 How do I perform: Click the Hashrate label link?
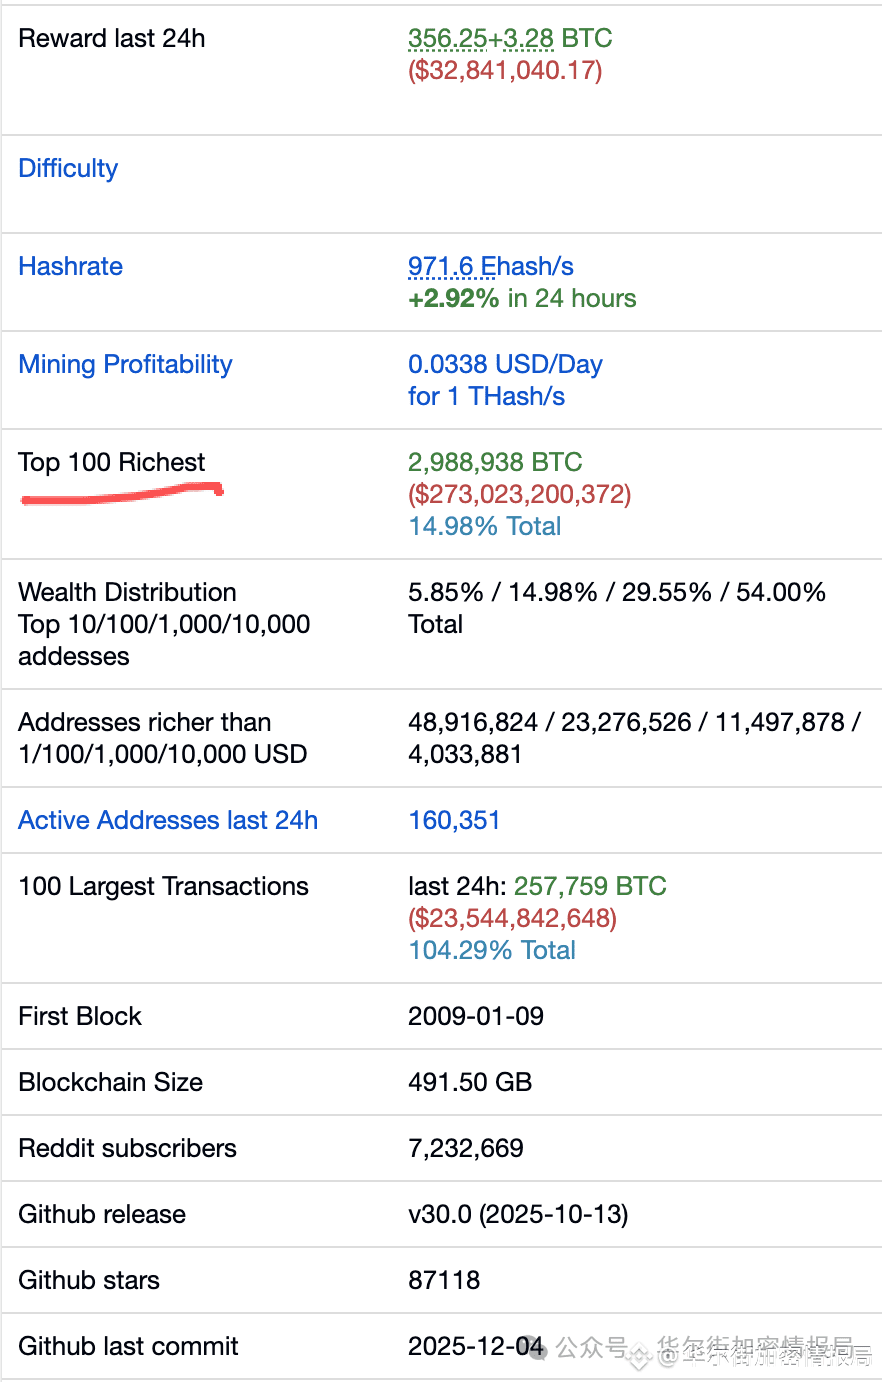tap(70, 266)
